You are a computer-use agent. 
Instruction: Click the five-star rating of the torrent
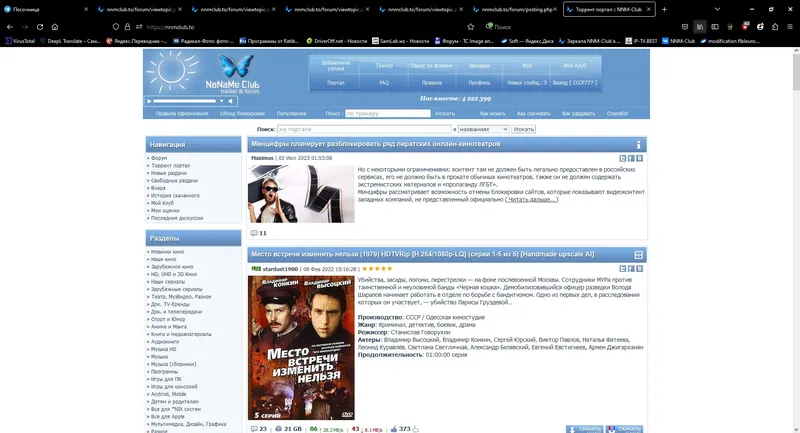tap(377, 269)
